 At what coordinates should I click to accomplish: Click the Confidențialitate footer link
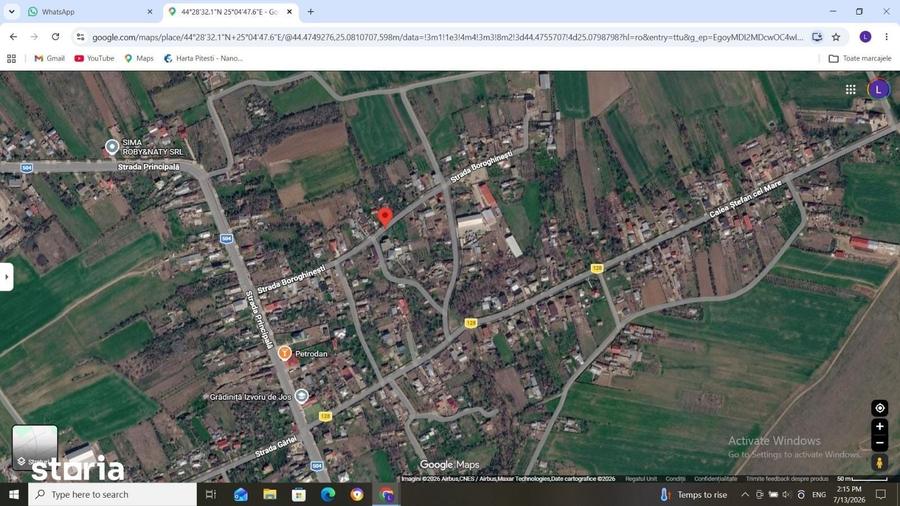[x=715, y=478]
